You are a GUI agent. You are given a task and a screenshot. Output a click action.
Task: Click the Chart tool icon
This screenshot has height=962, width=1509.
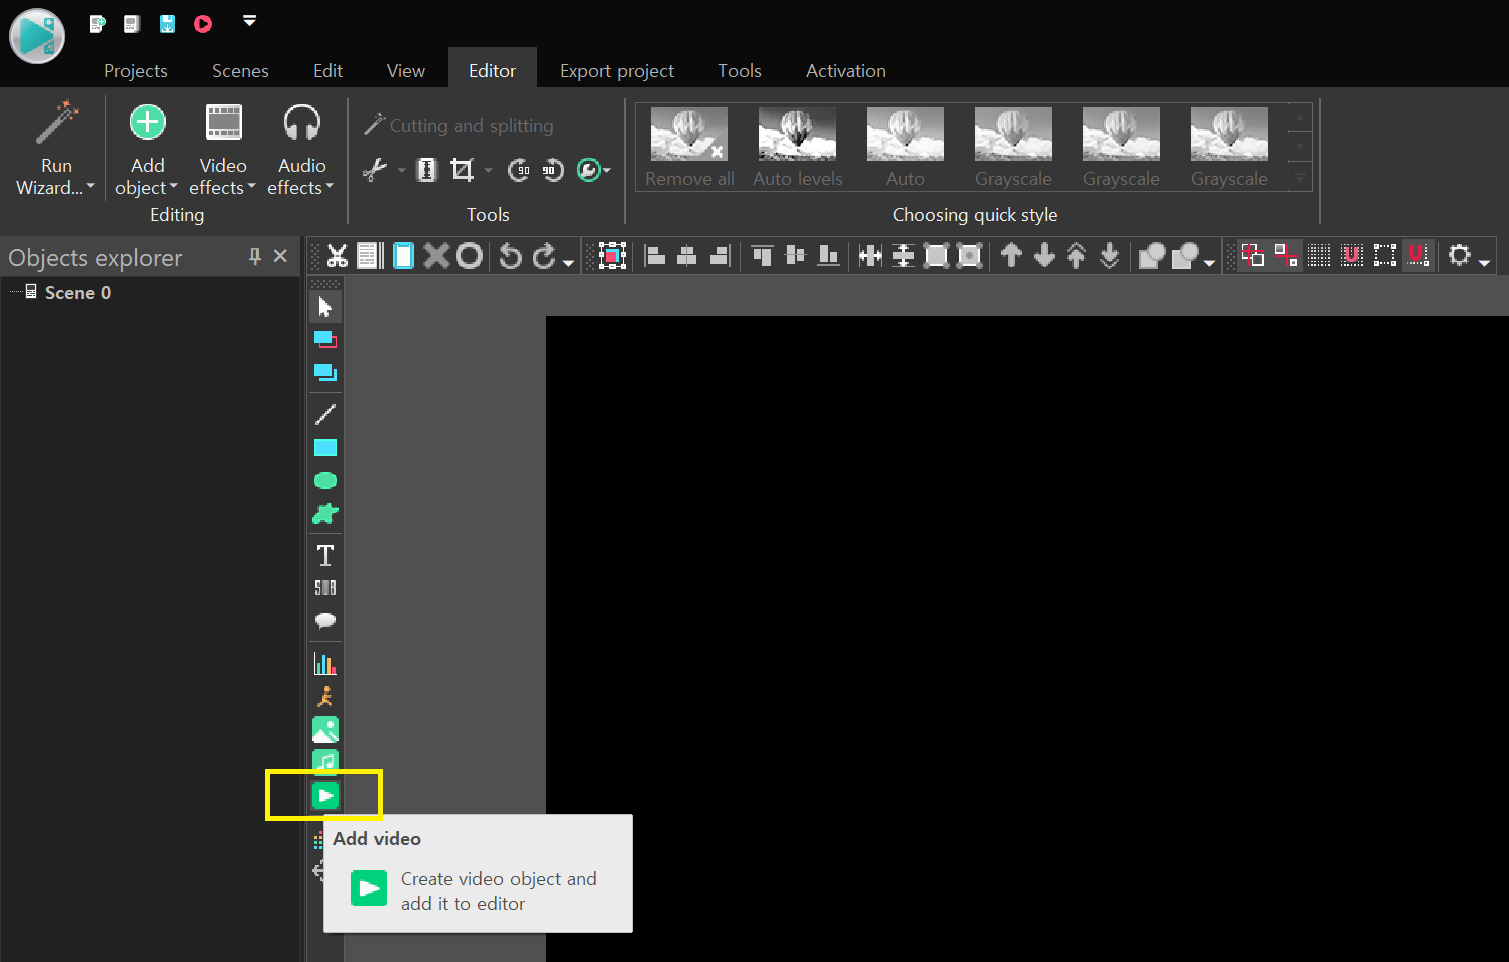tap(325, 663)
